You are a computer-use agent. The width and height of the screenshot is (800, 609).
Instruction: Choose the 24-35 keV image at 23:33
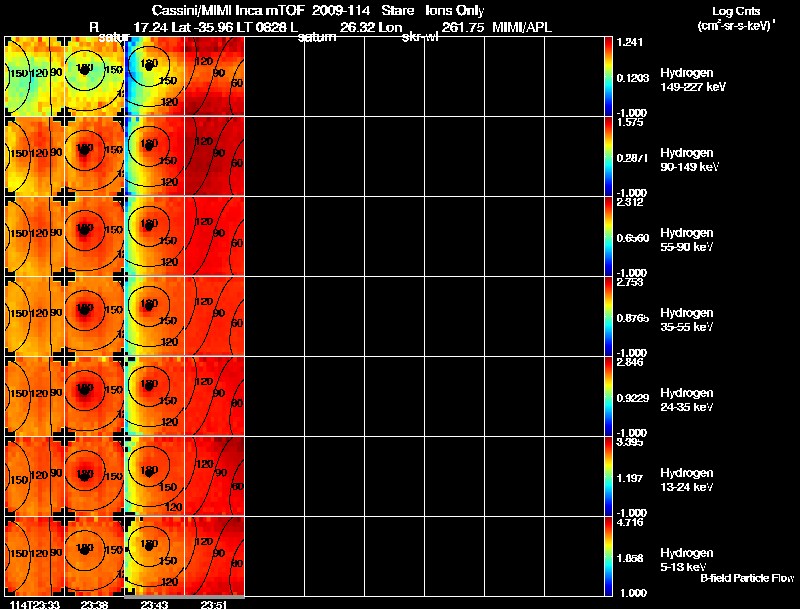tap(34, 397)
